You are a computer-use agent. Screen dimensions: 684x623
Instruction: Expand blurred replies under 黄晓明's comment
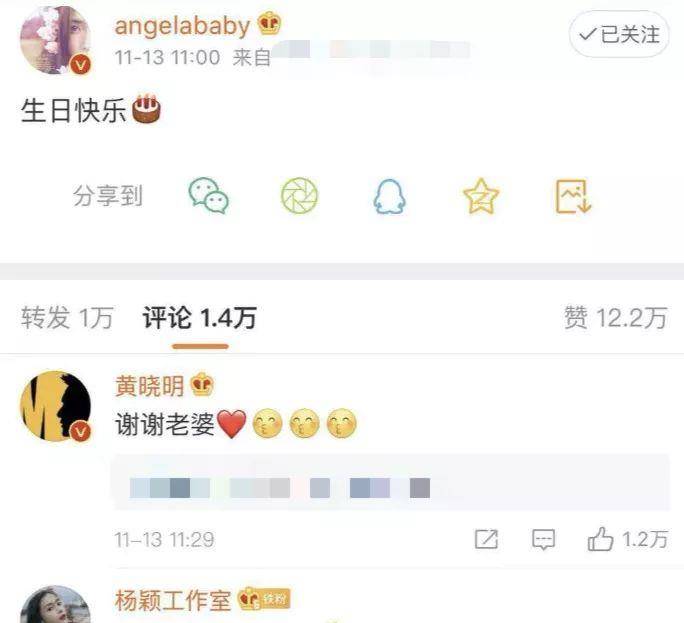pos(392,482)
